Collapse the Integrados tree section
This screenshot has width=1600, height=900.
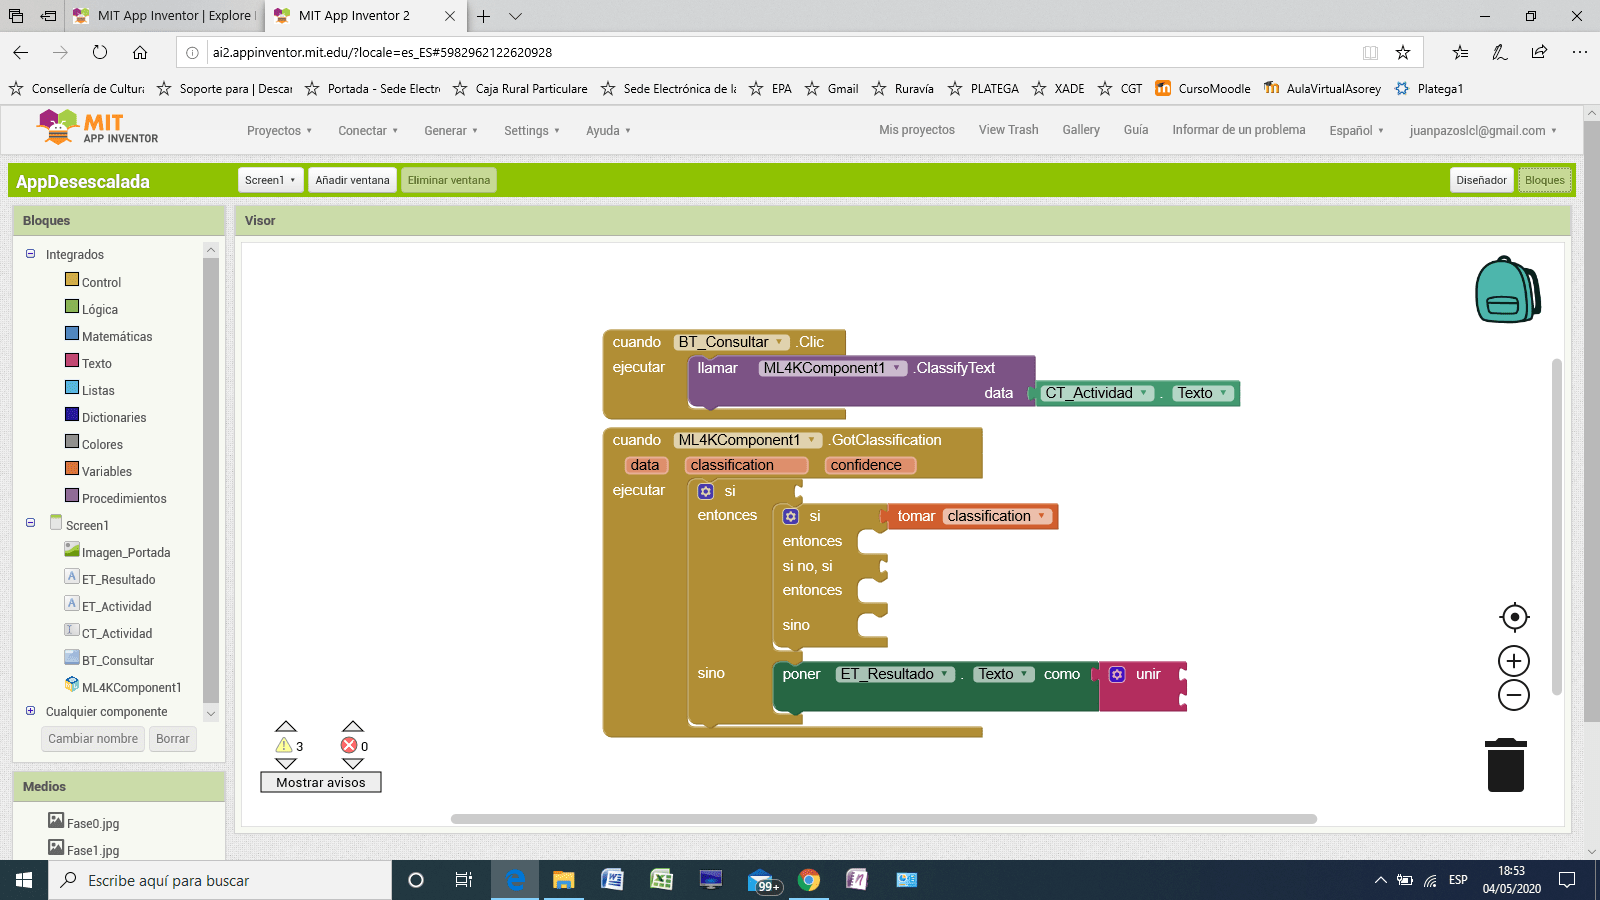[30, 254]
